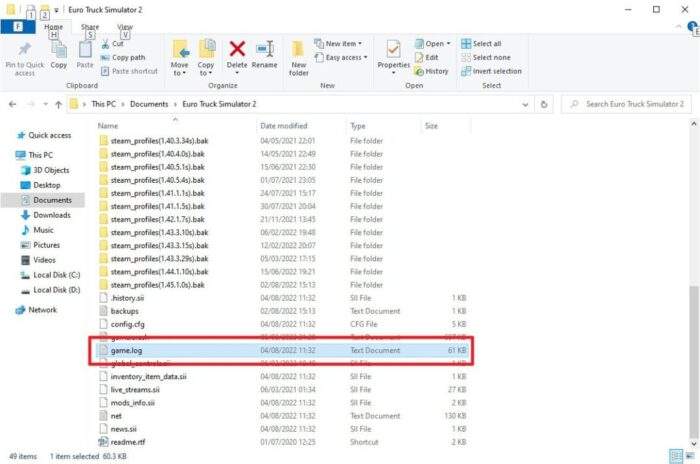Click Pin to Quick access icon

[x=24, y=50]
